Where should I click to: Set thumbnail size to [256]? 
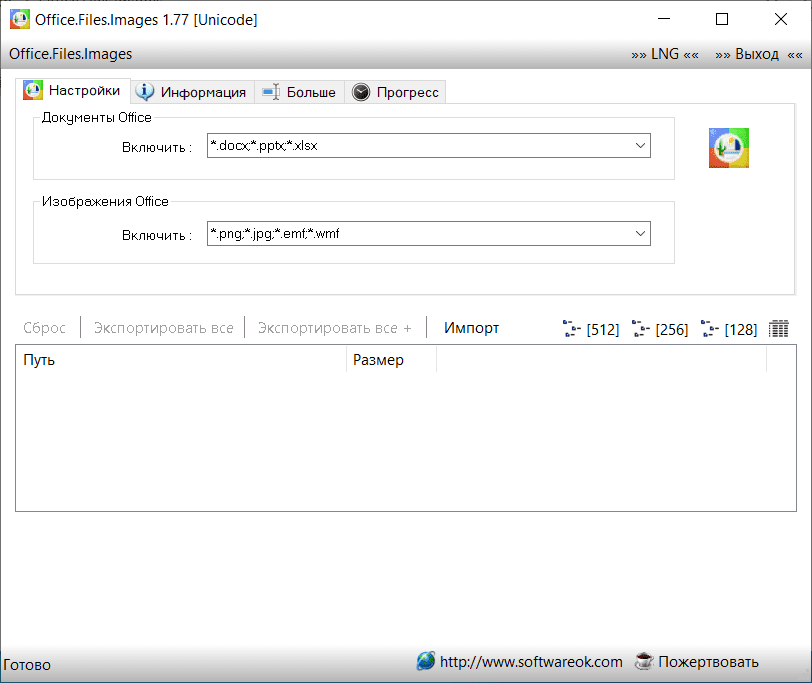pos(660,329)
